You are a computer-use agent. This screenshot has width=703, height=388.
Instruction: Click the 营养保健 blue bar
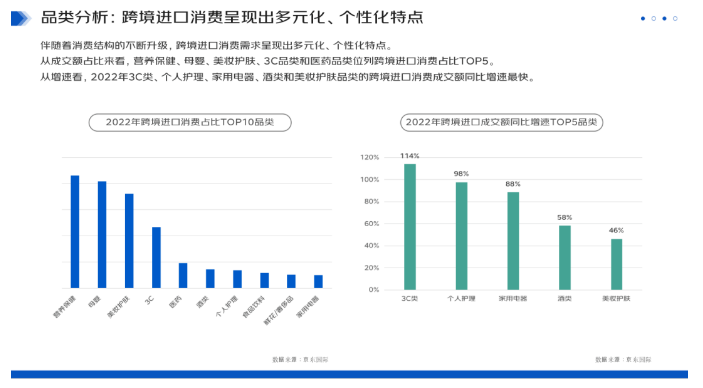point(75,231)
